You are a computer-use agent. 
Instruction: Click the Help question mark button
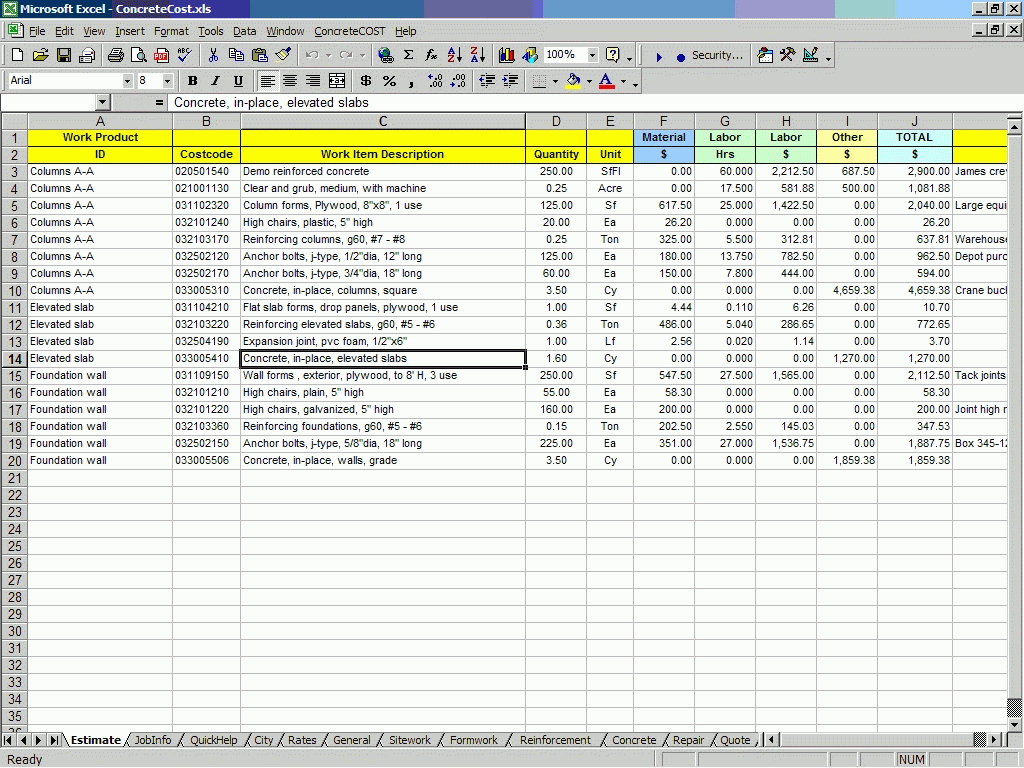point(613,55)
